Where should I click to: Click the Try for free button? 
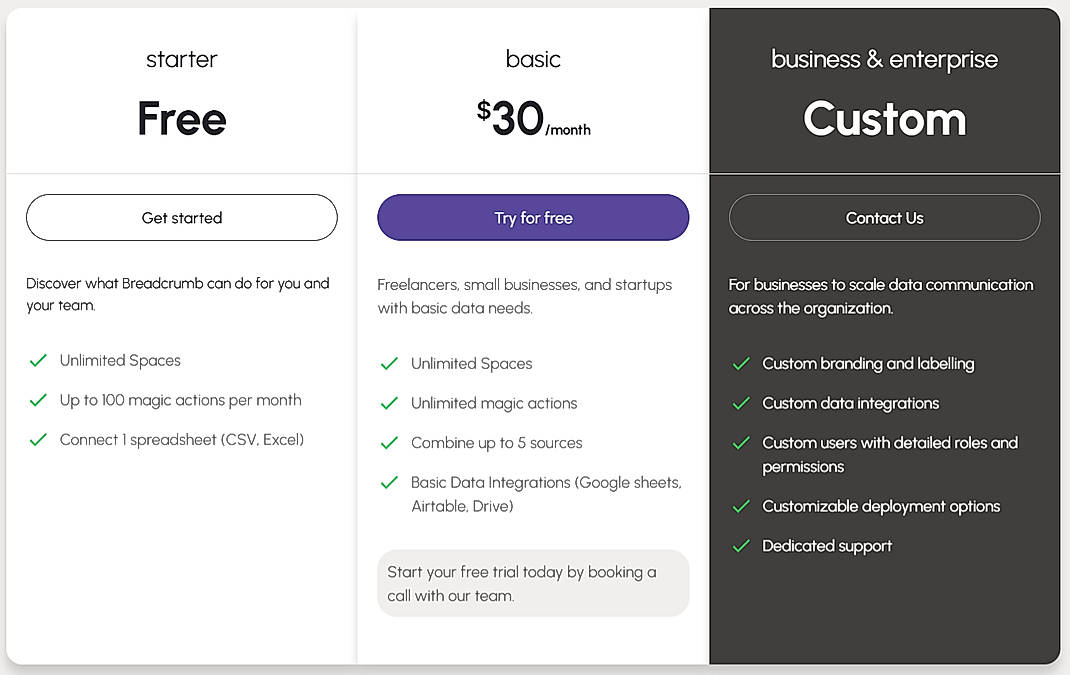coord(533,217)
